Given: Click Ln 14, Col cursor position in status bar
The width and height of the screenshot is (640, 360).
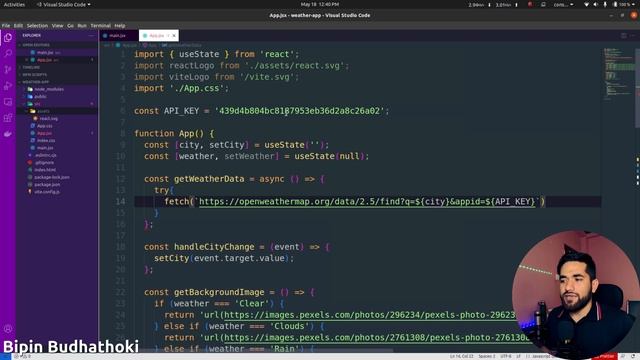Looking at the screenshot, I should pos(461,356).
